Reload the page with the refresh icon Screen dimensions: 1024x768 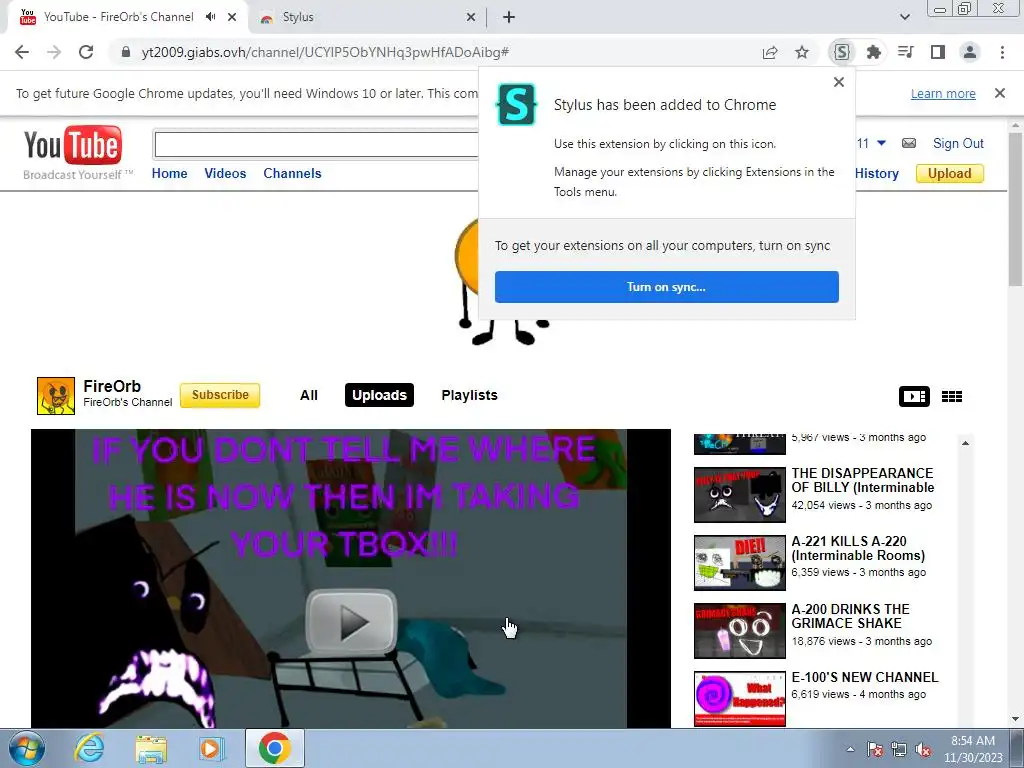[x=86, y=52]
